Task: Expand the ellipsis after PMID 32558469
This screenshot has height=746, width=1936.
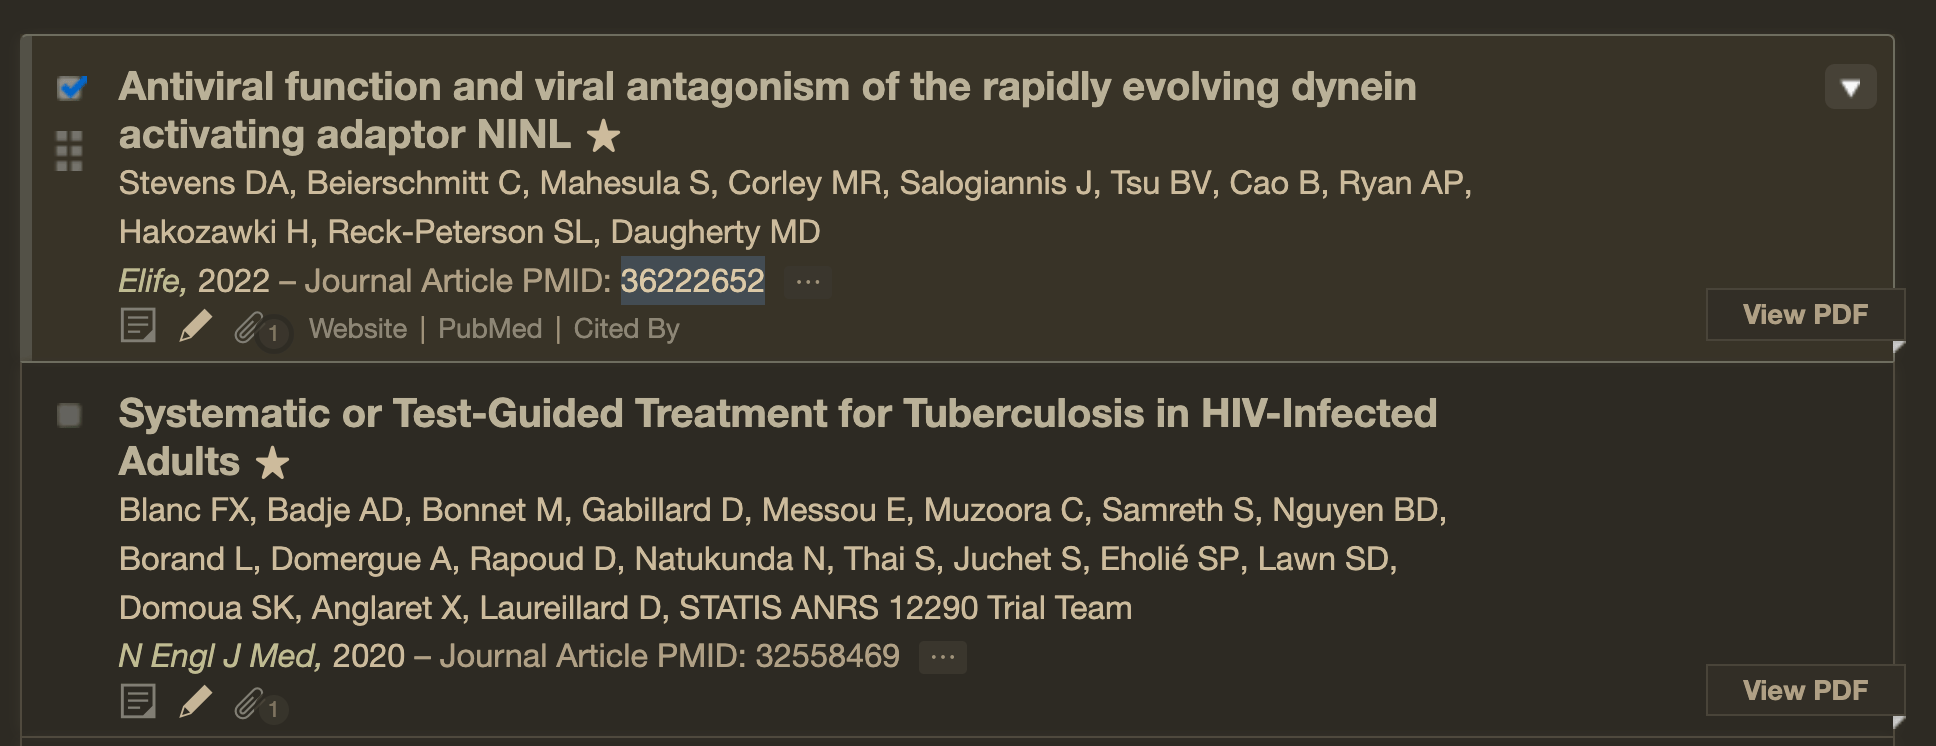Action: point(942,657)
